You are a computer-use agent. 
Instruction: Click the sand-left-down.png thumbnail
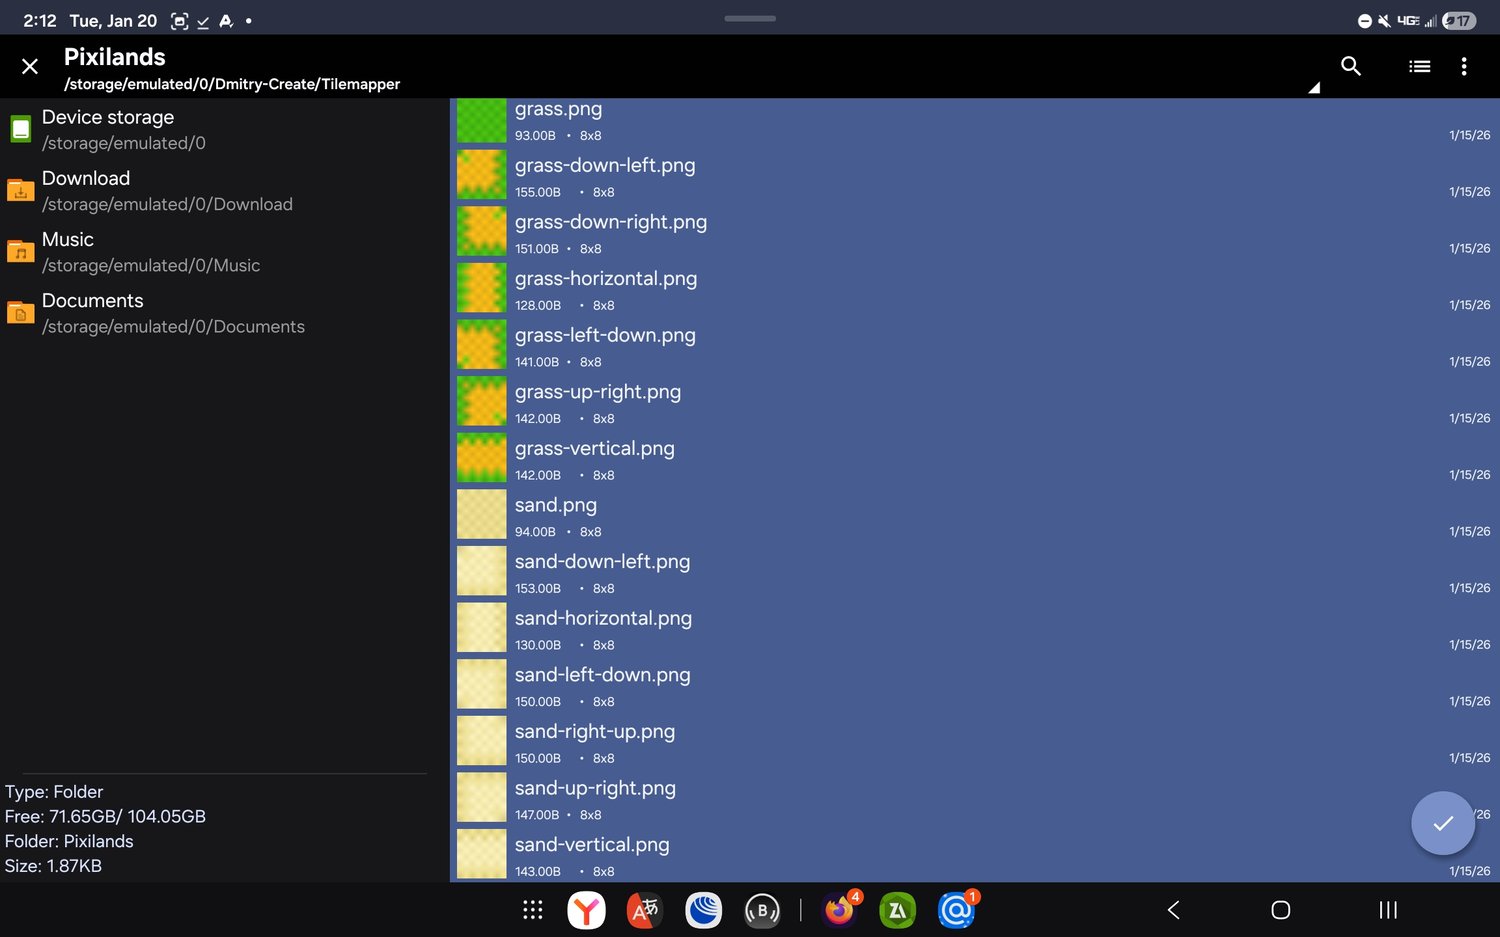[x=482, y=685]
